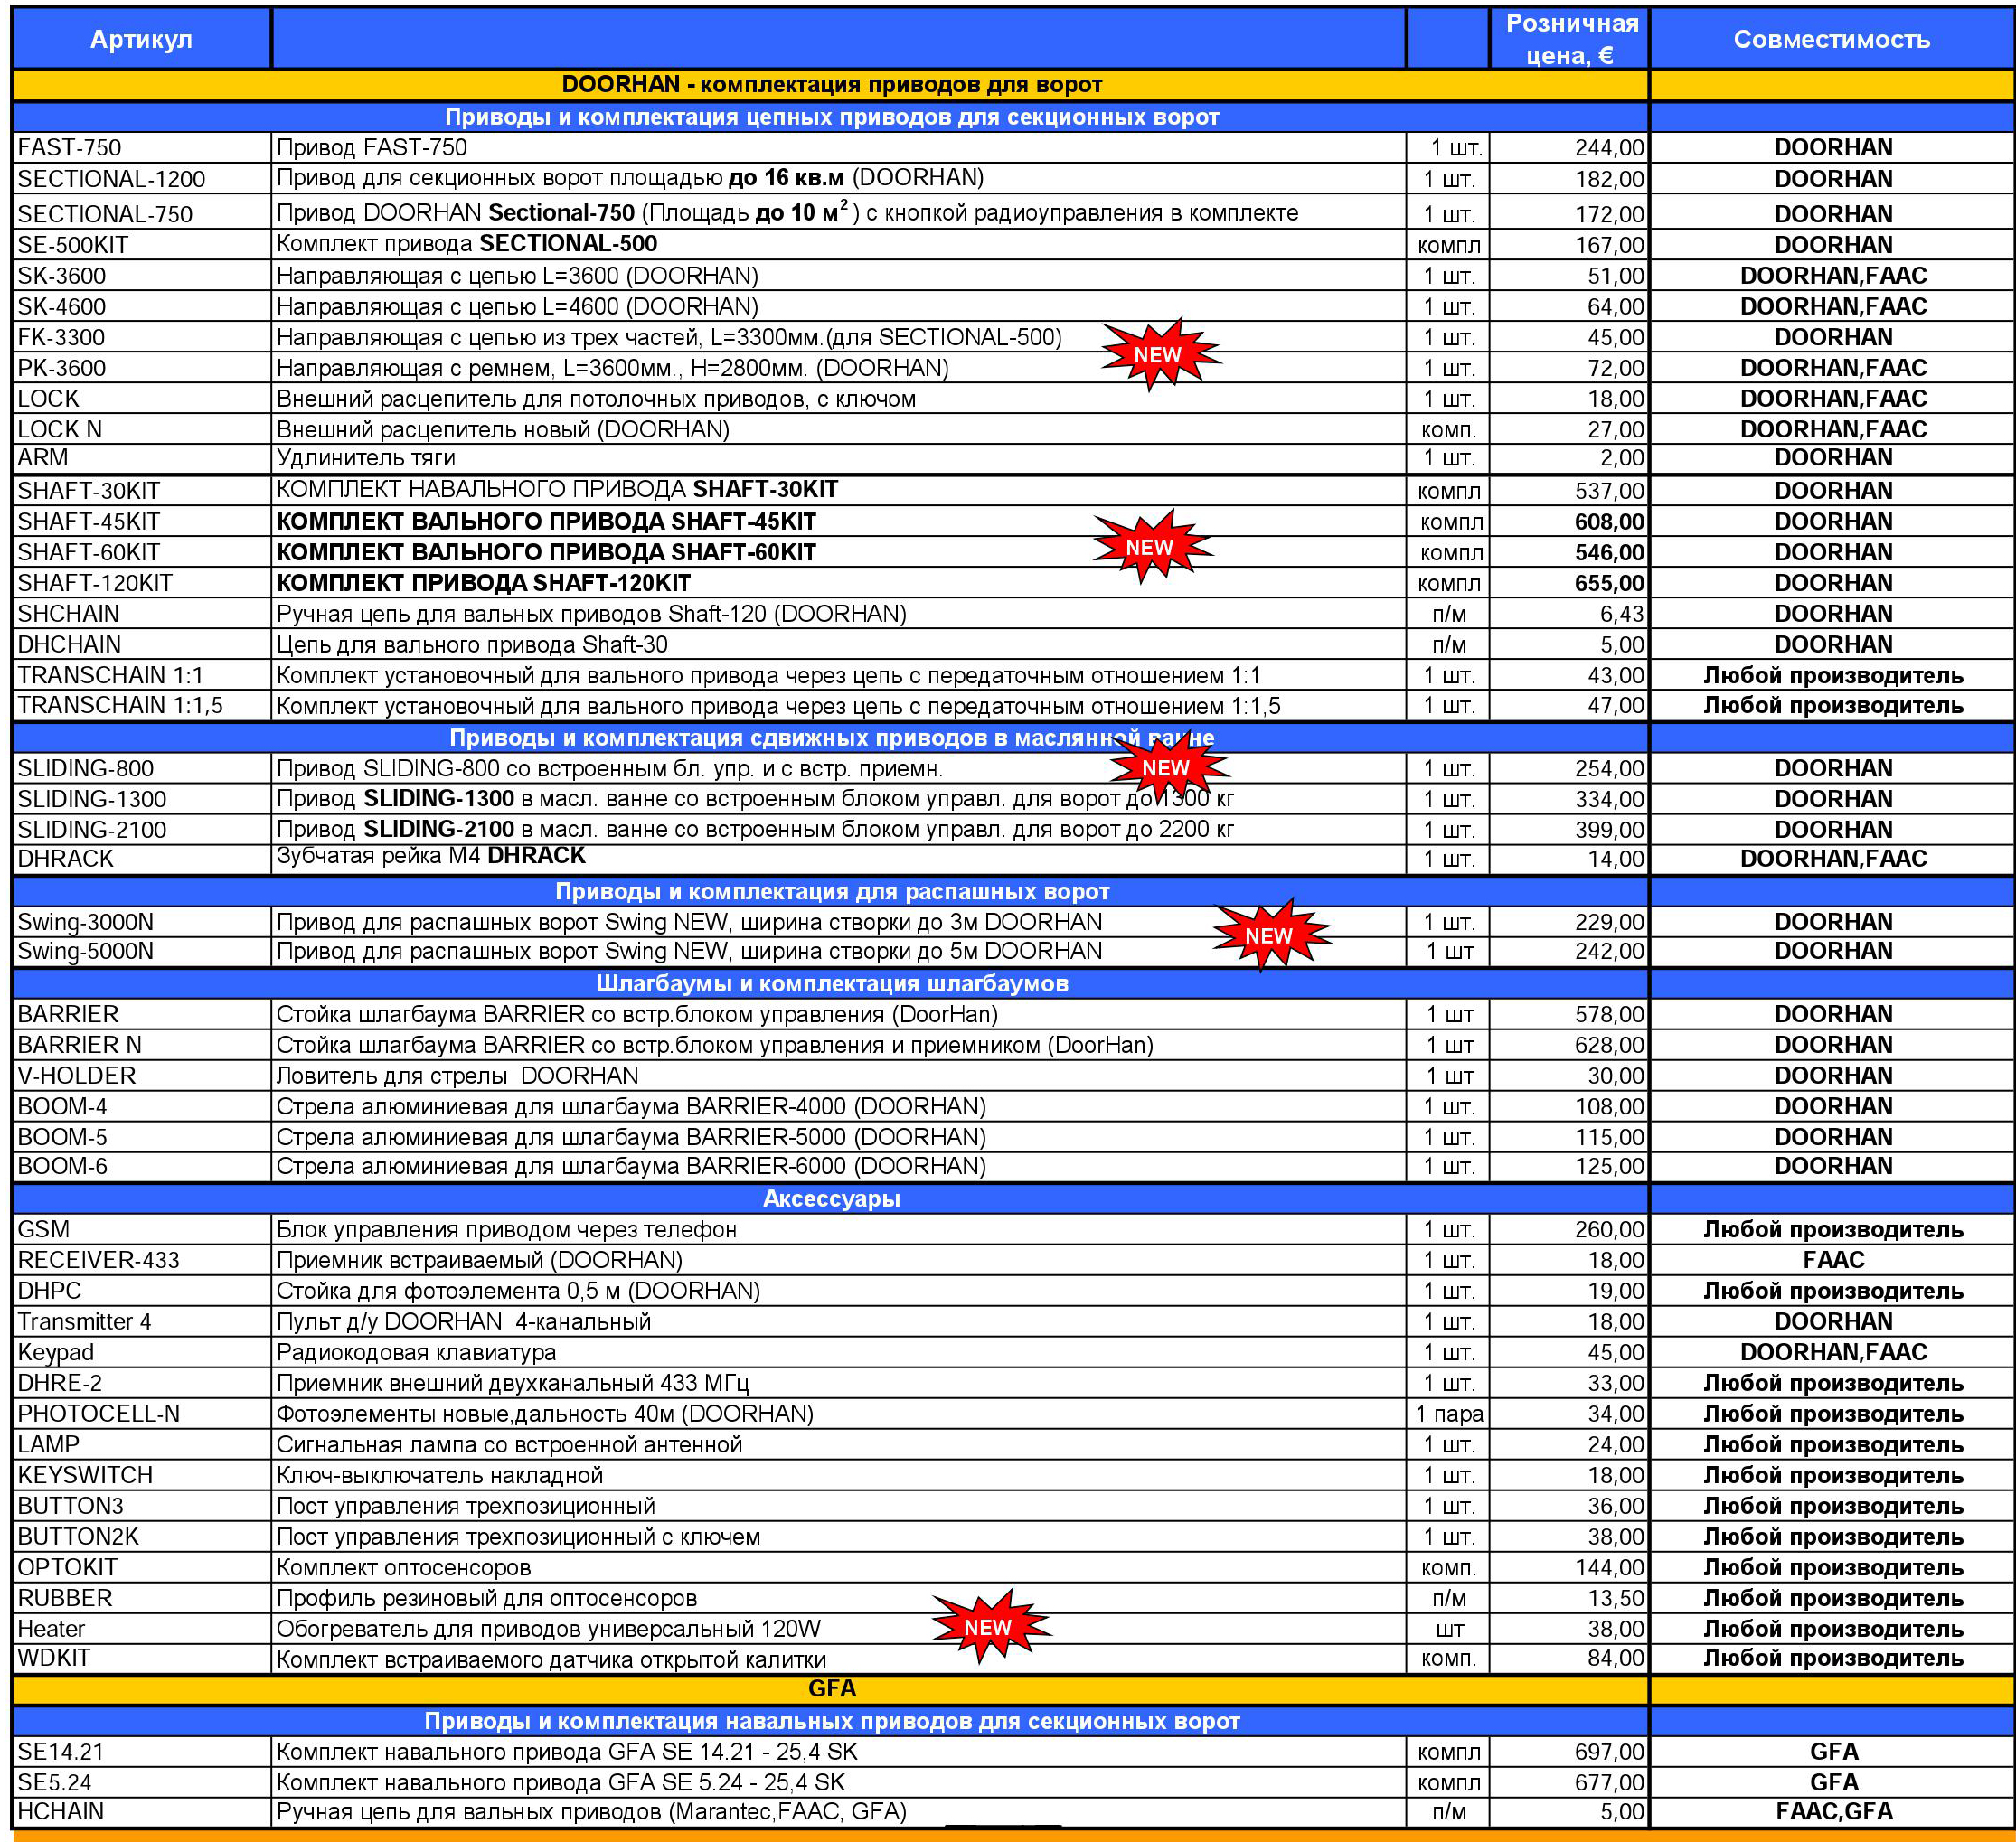
Task: Select article cell GSM
Action: click(x=141, y=1230)
